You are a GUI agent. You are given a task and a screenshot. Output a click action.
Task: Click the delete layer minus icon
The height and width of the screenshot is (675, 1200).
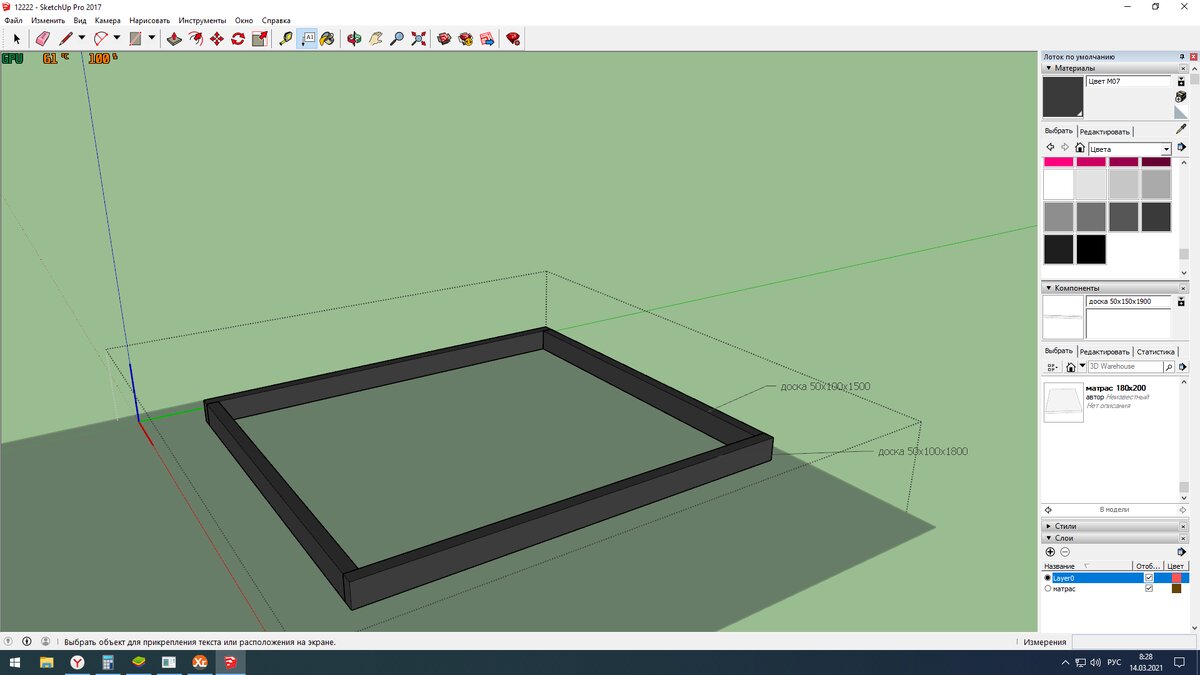(x=1065, y=552)
